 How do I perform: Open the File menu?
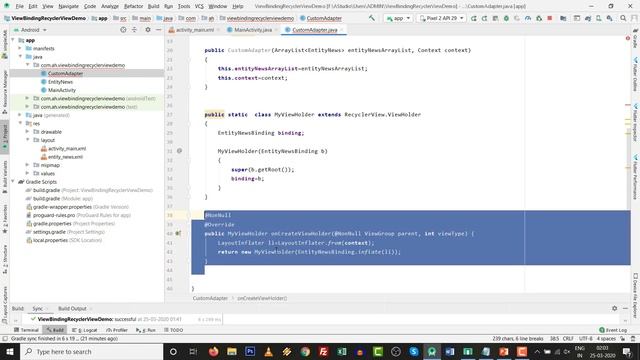[20, 6]
